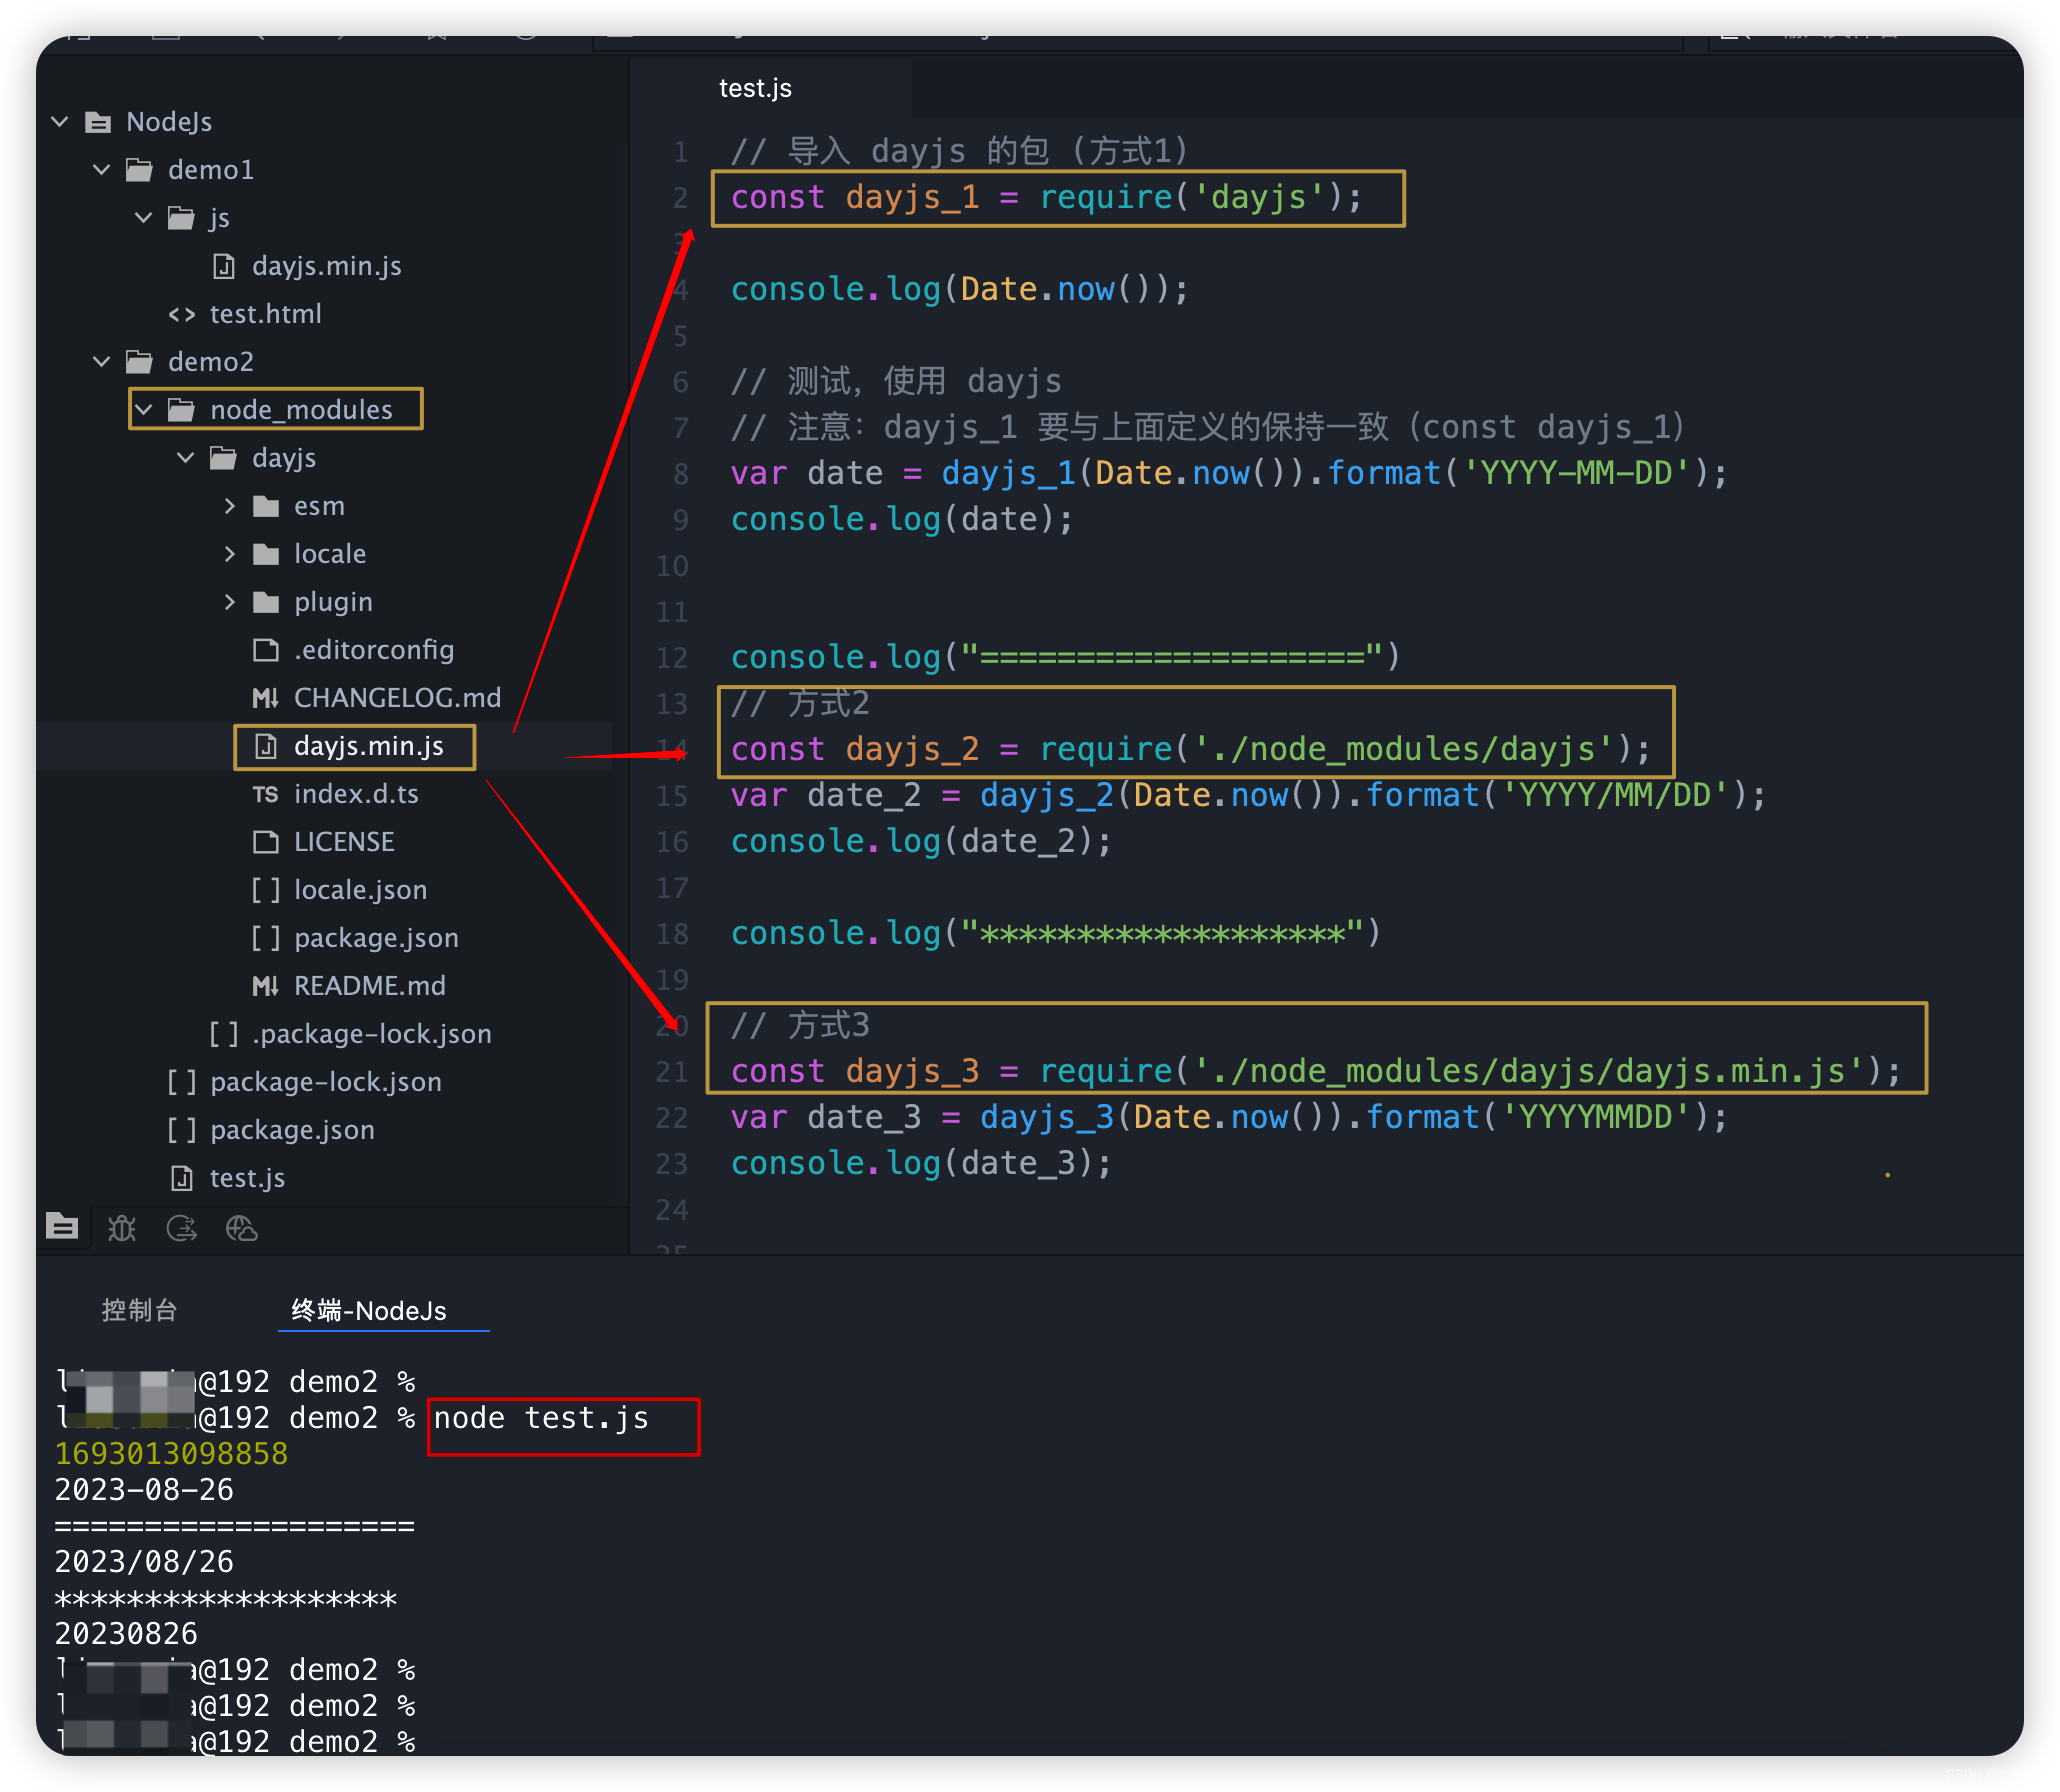Click the demo1 folder icon

pyautogui.click(x=139, y=170)
